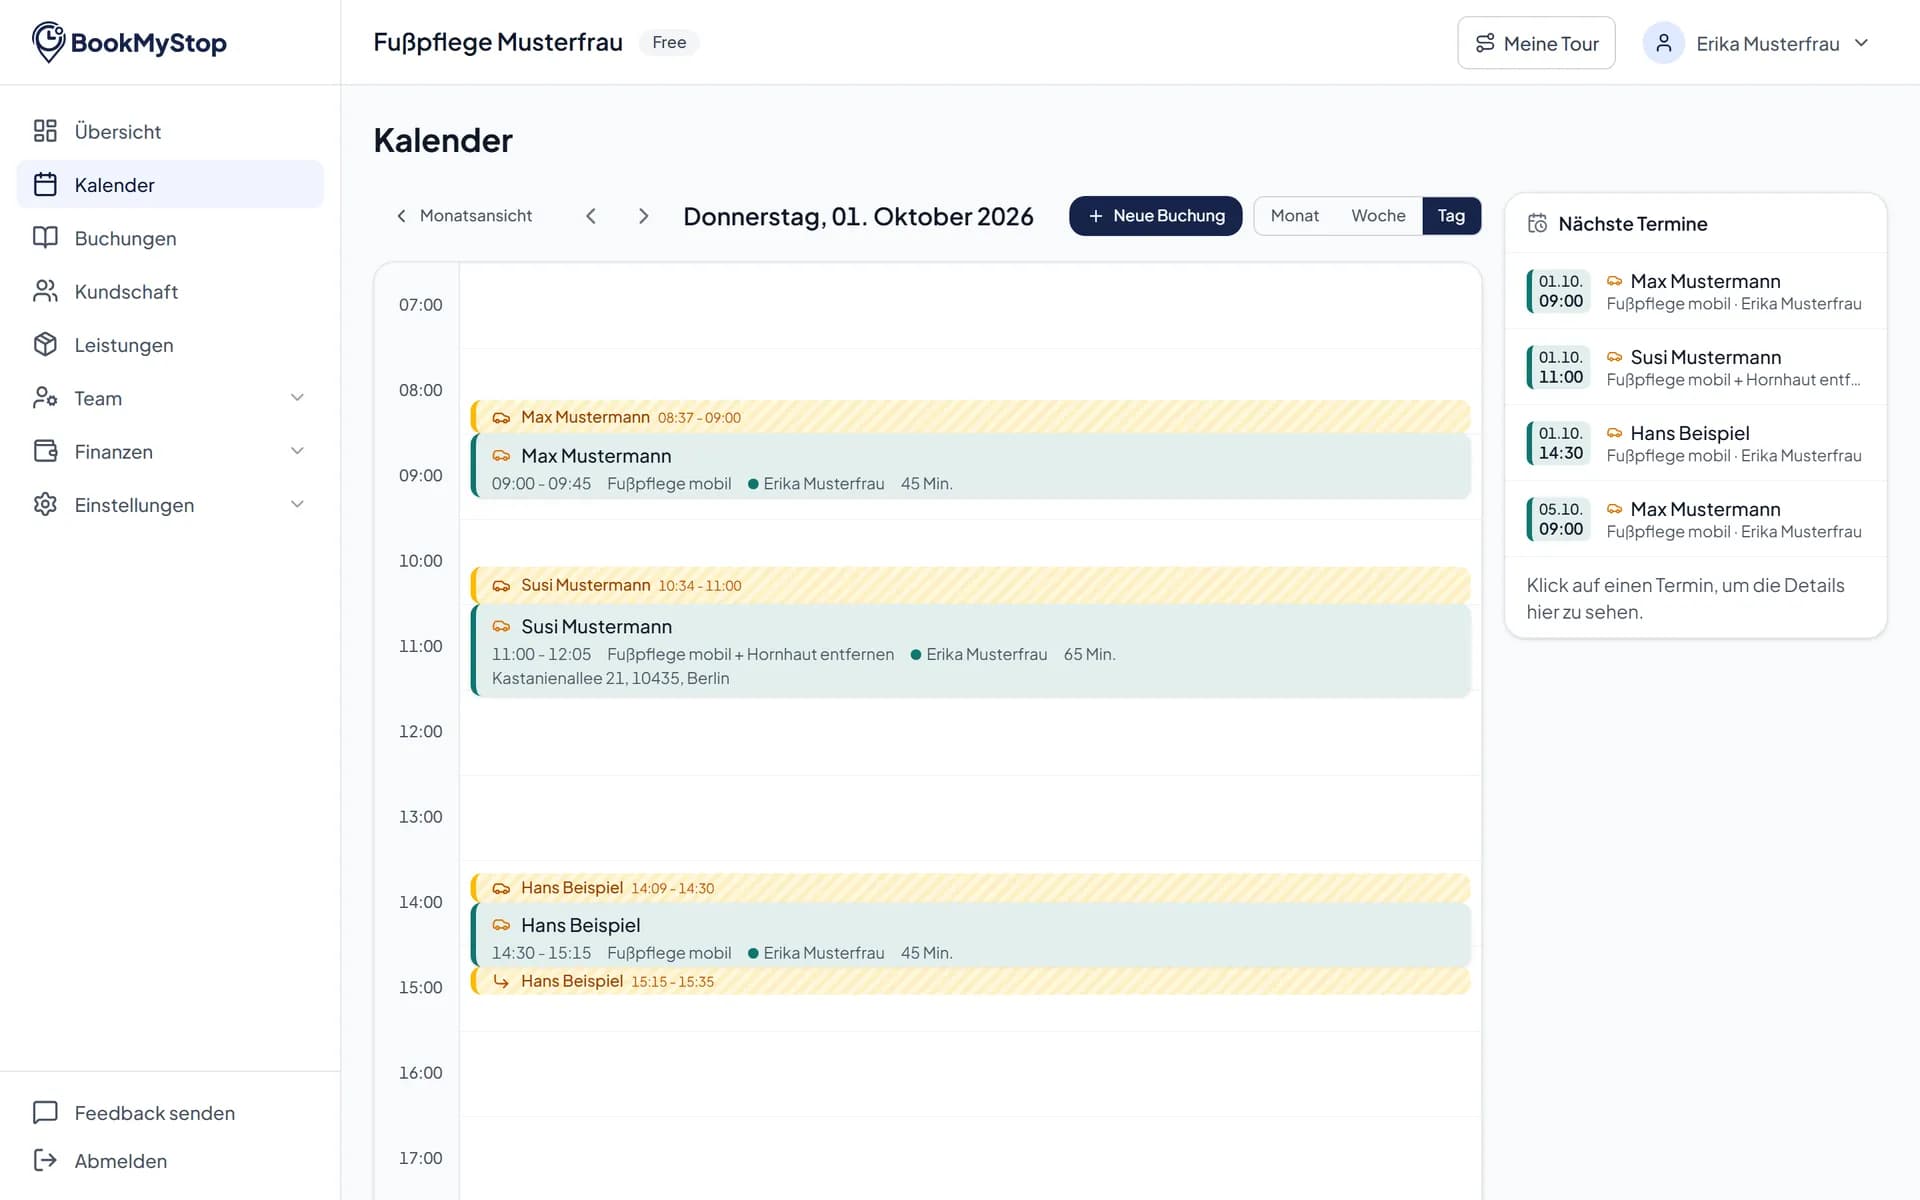Expand the Finanzen submenu chevron

(297, 451)
